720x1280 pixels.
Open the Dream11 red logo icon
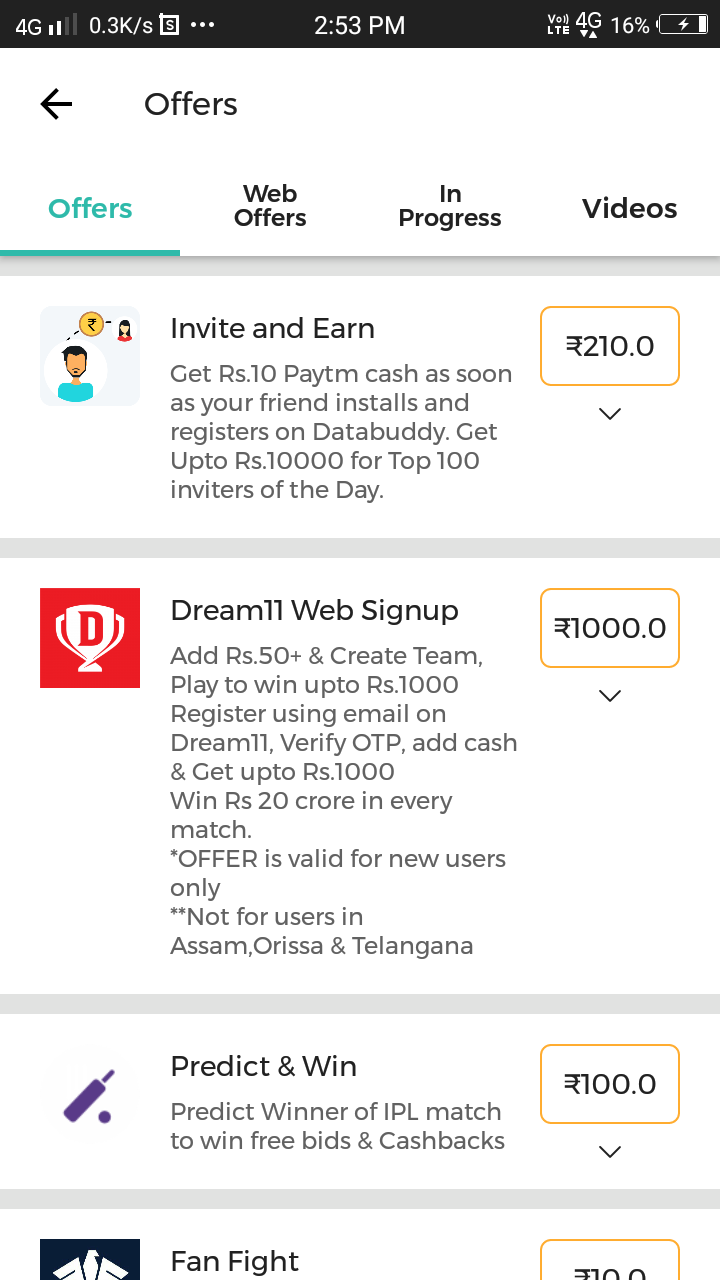pyautogui.click(x=90, y=638)
